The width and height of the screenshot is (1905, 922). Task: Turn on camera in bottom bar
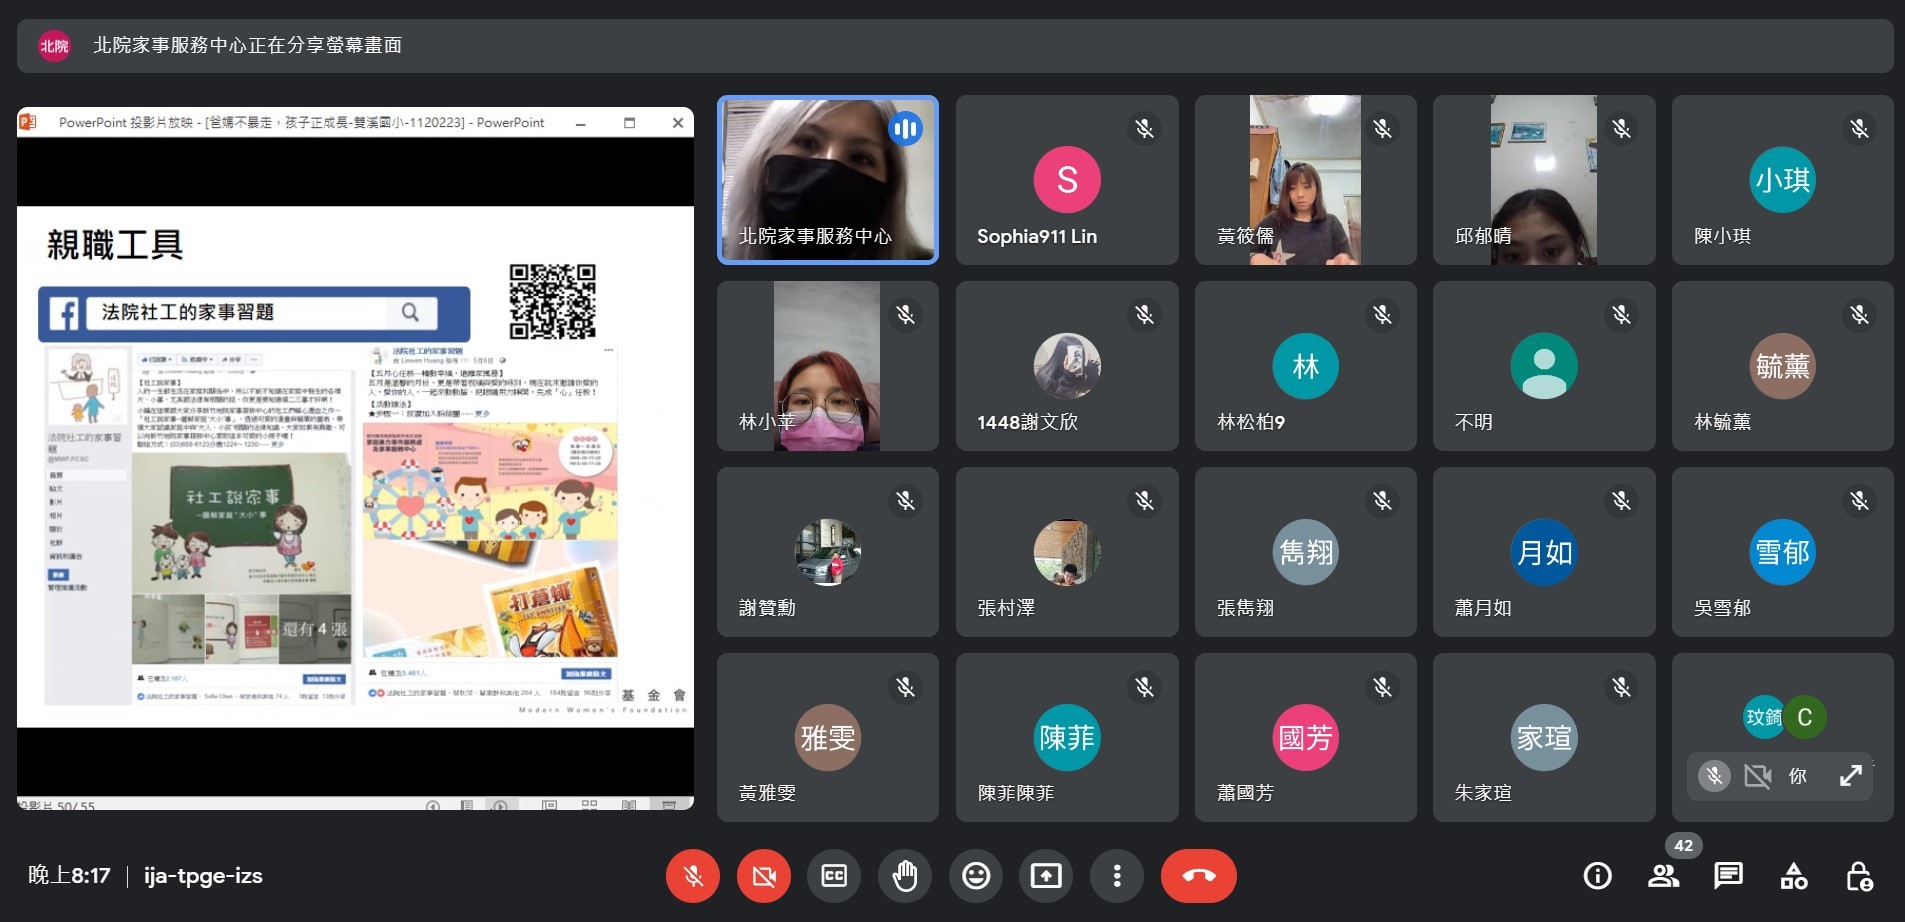click(x=763, y=876)
